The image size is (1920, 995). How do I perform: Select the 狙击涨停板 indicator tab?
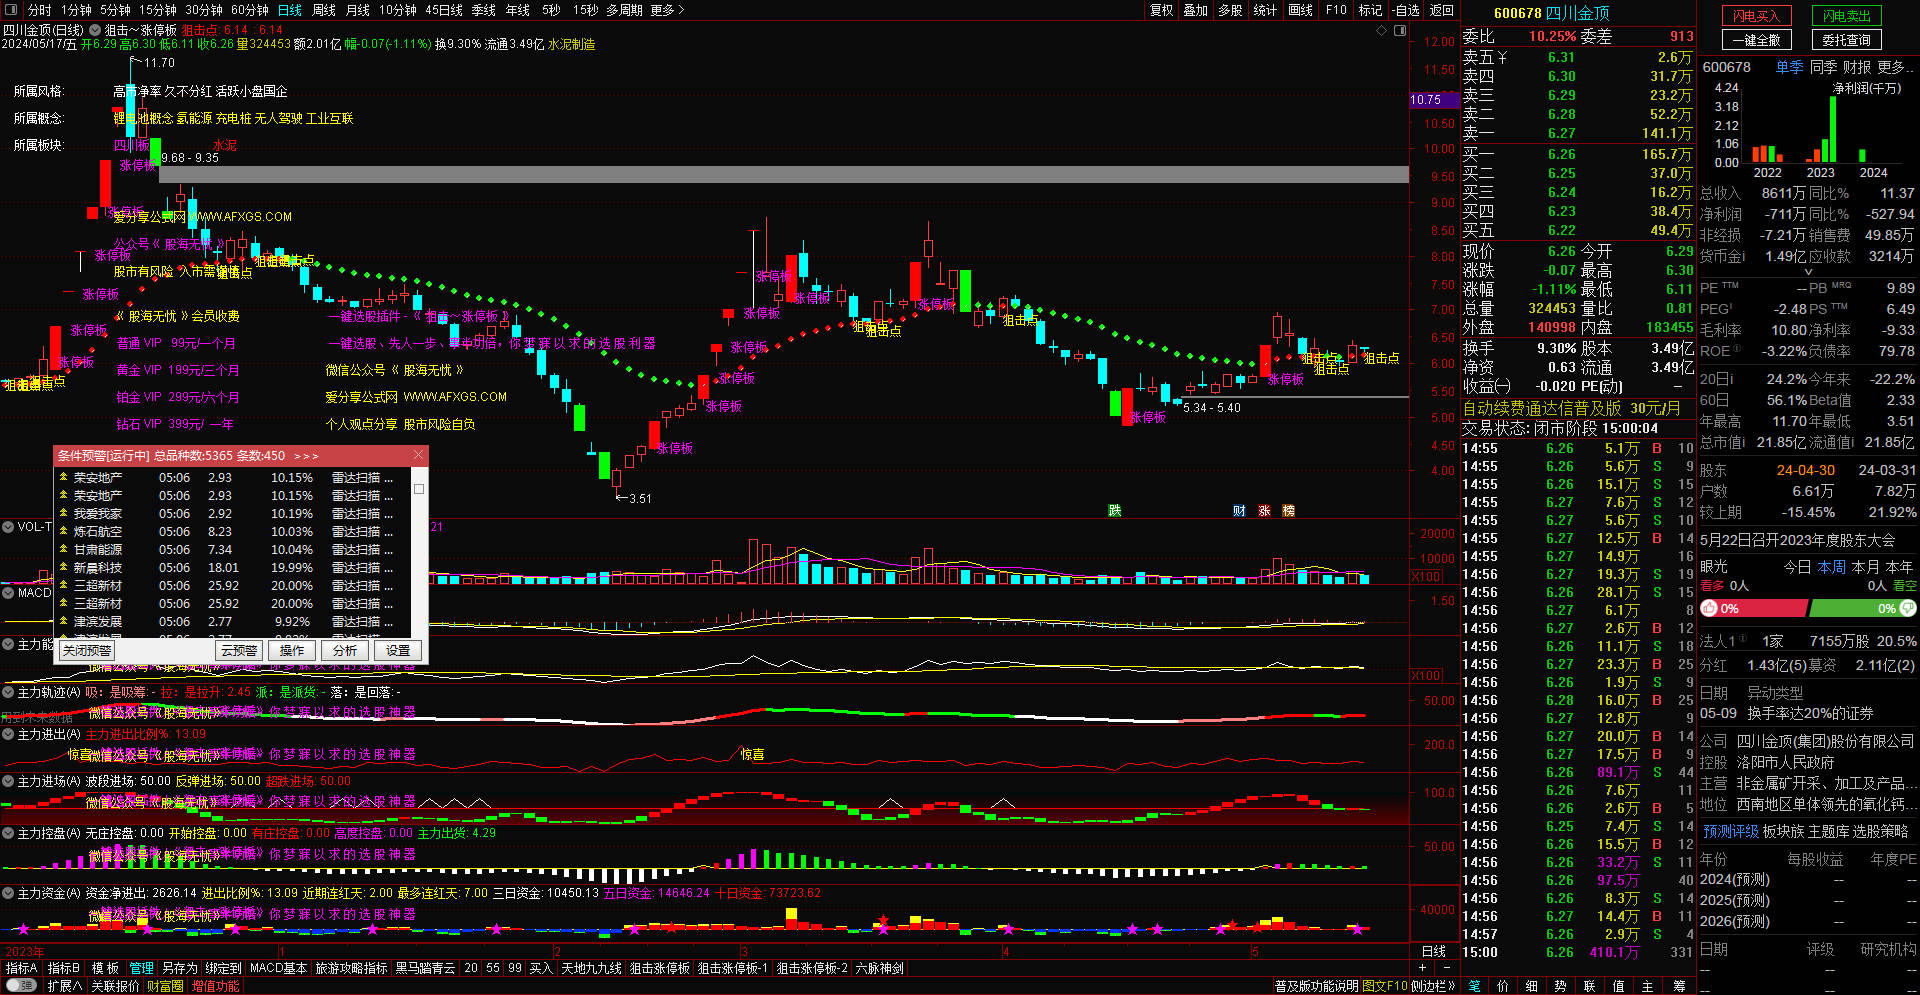point(659,968)
